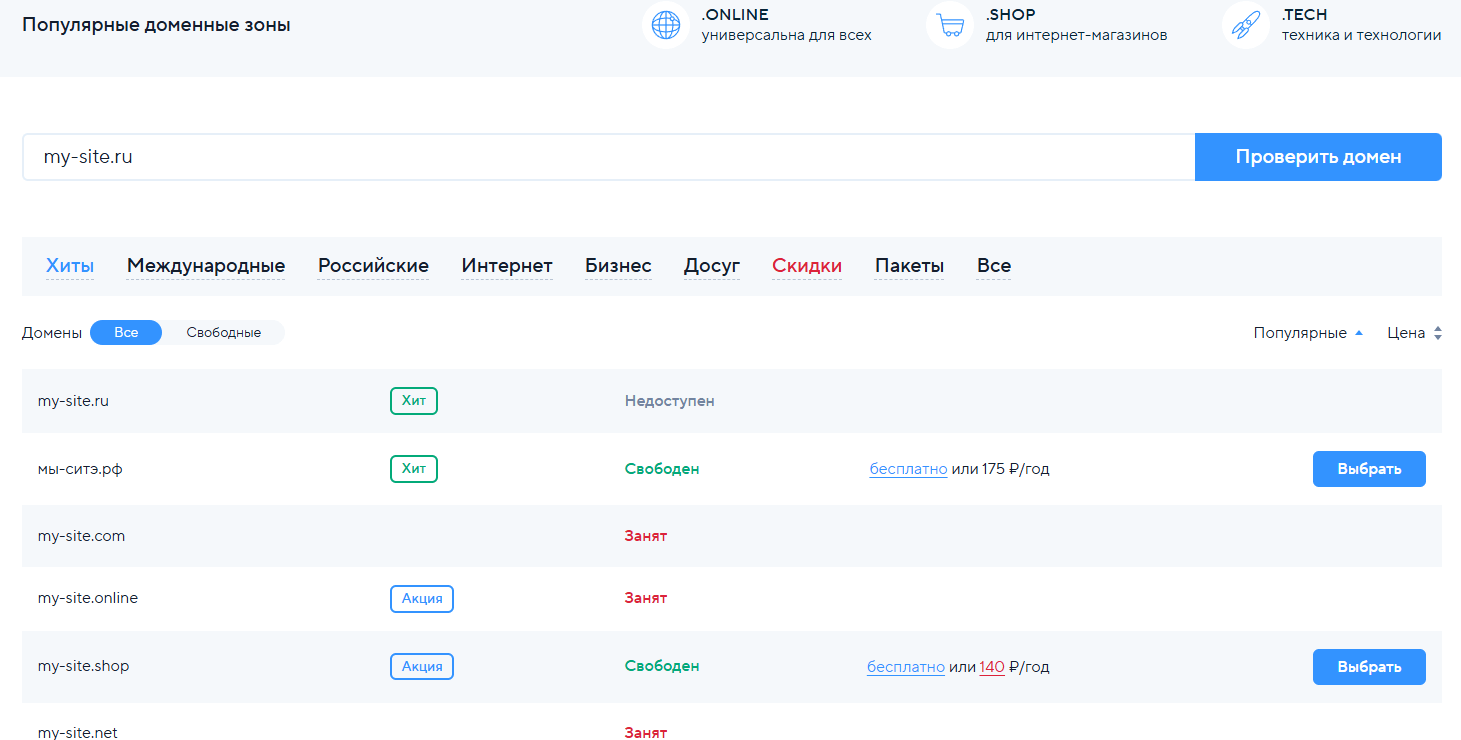
Task: Click the 140 price link for my-site.shop
Action: pyautogui.click(x=992, y=667)
